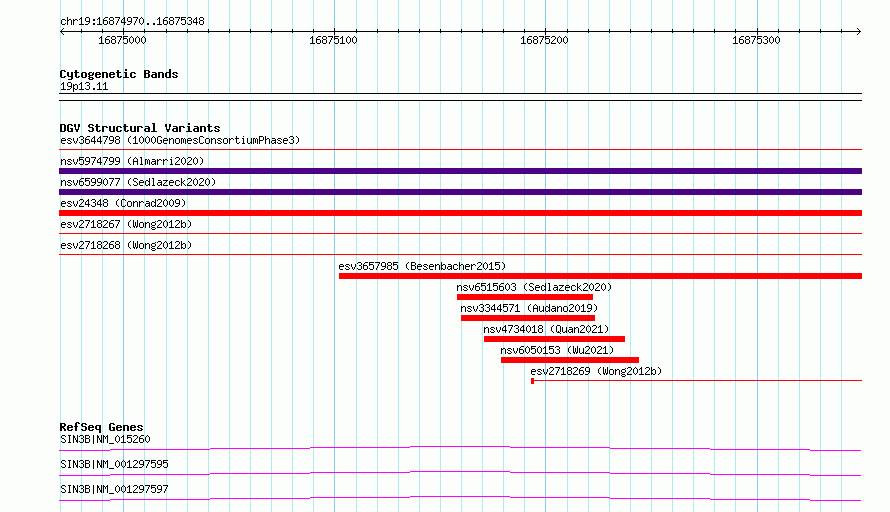Click the esv2718267 (Wong2012b) label
890x512 pixels.
tap(126, 224)
